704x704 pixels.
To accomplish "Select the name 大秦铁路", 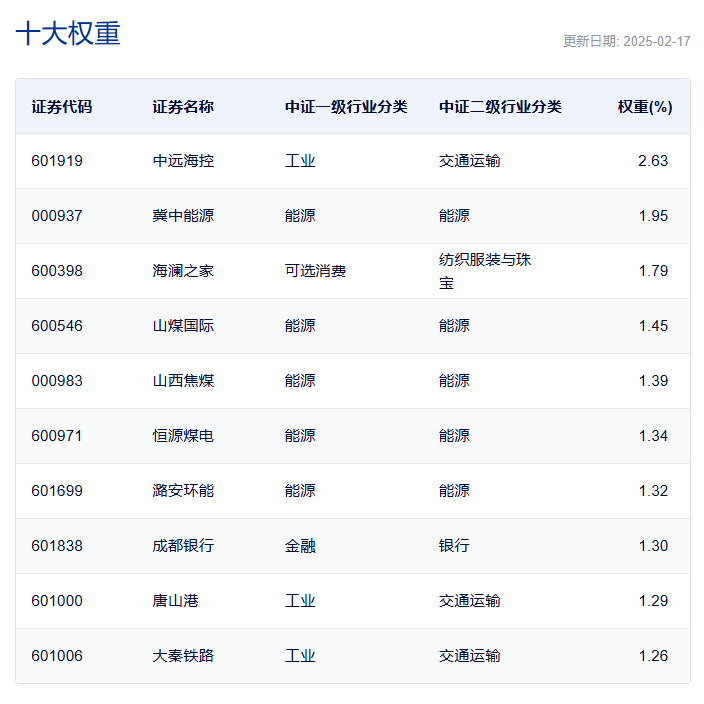I will click(x=183, y=656).
